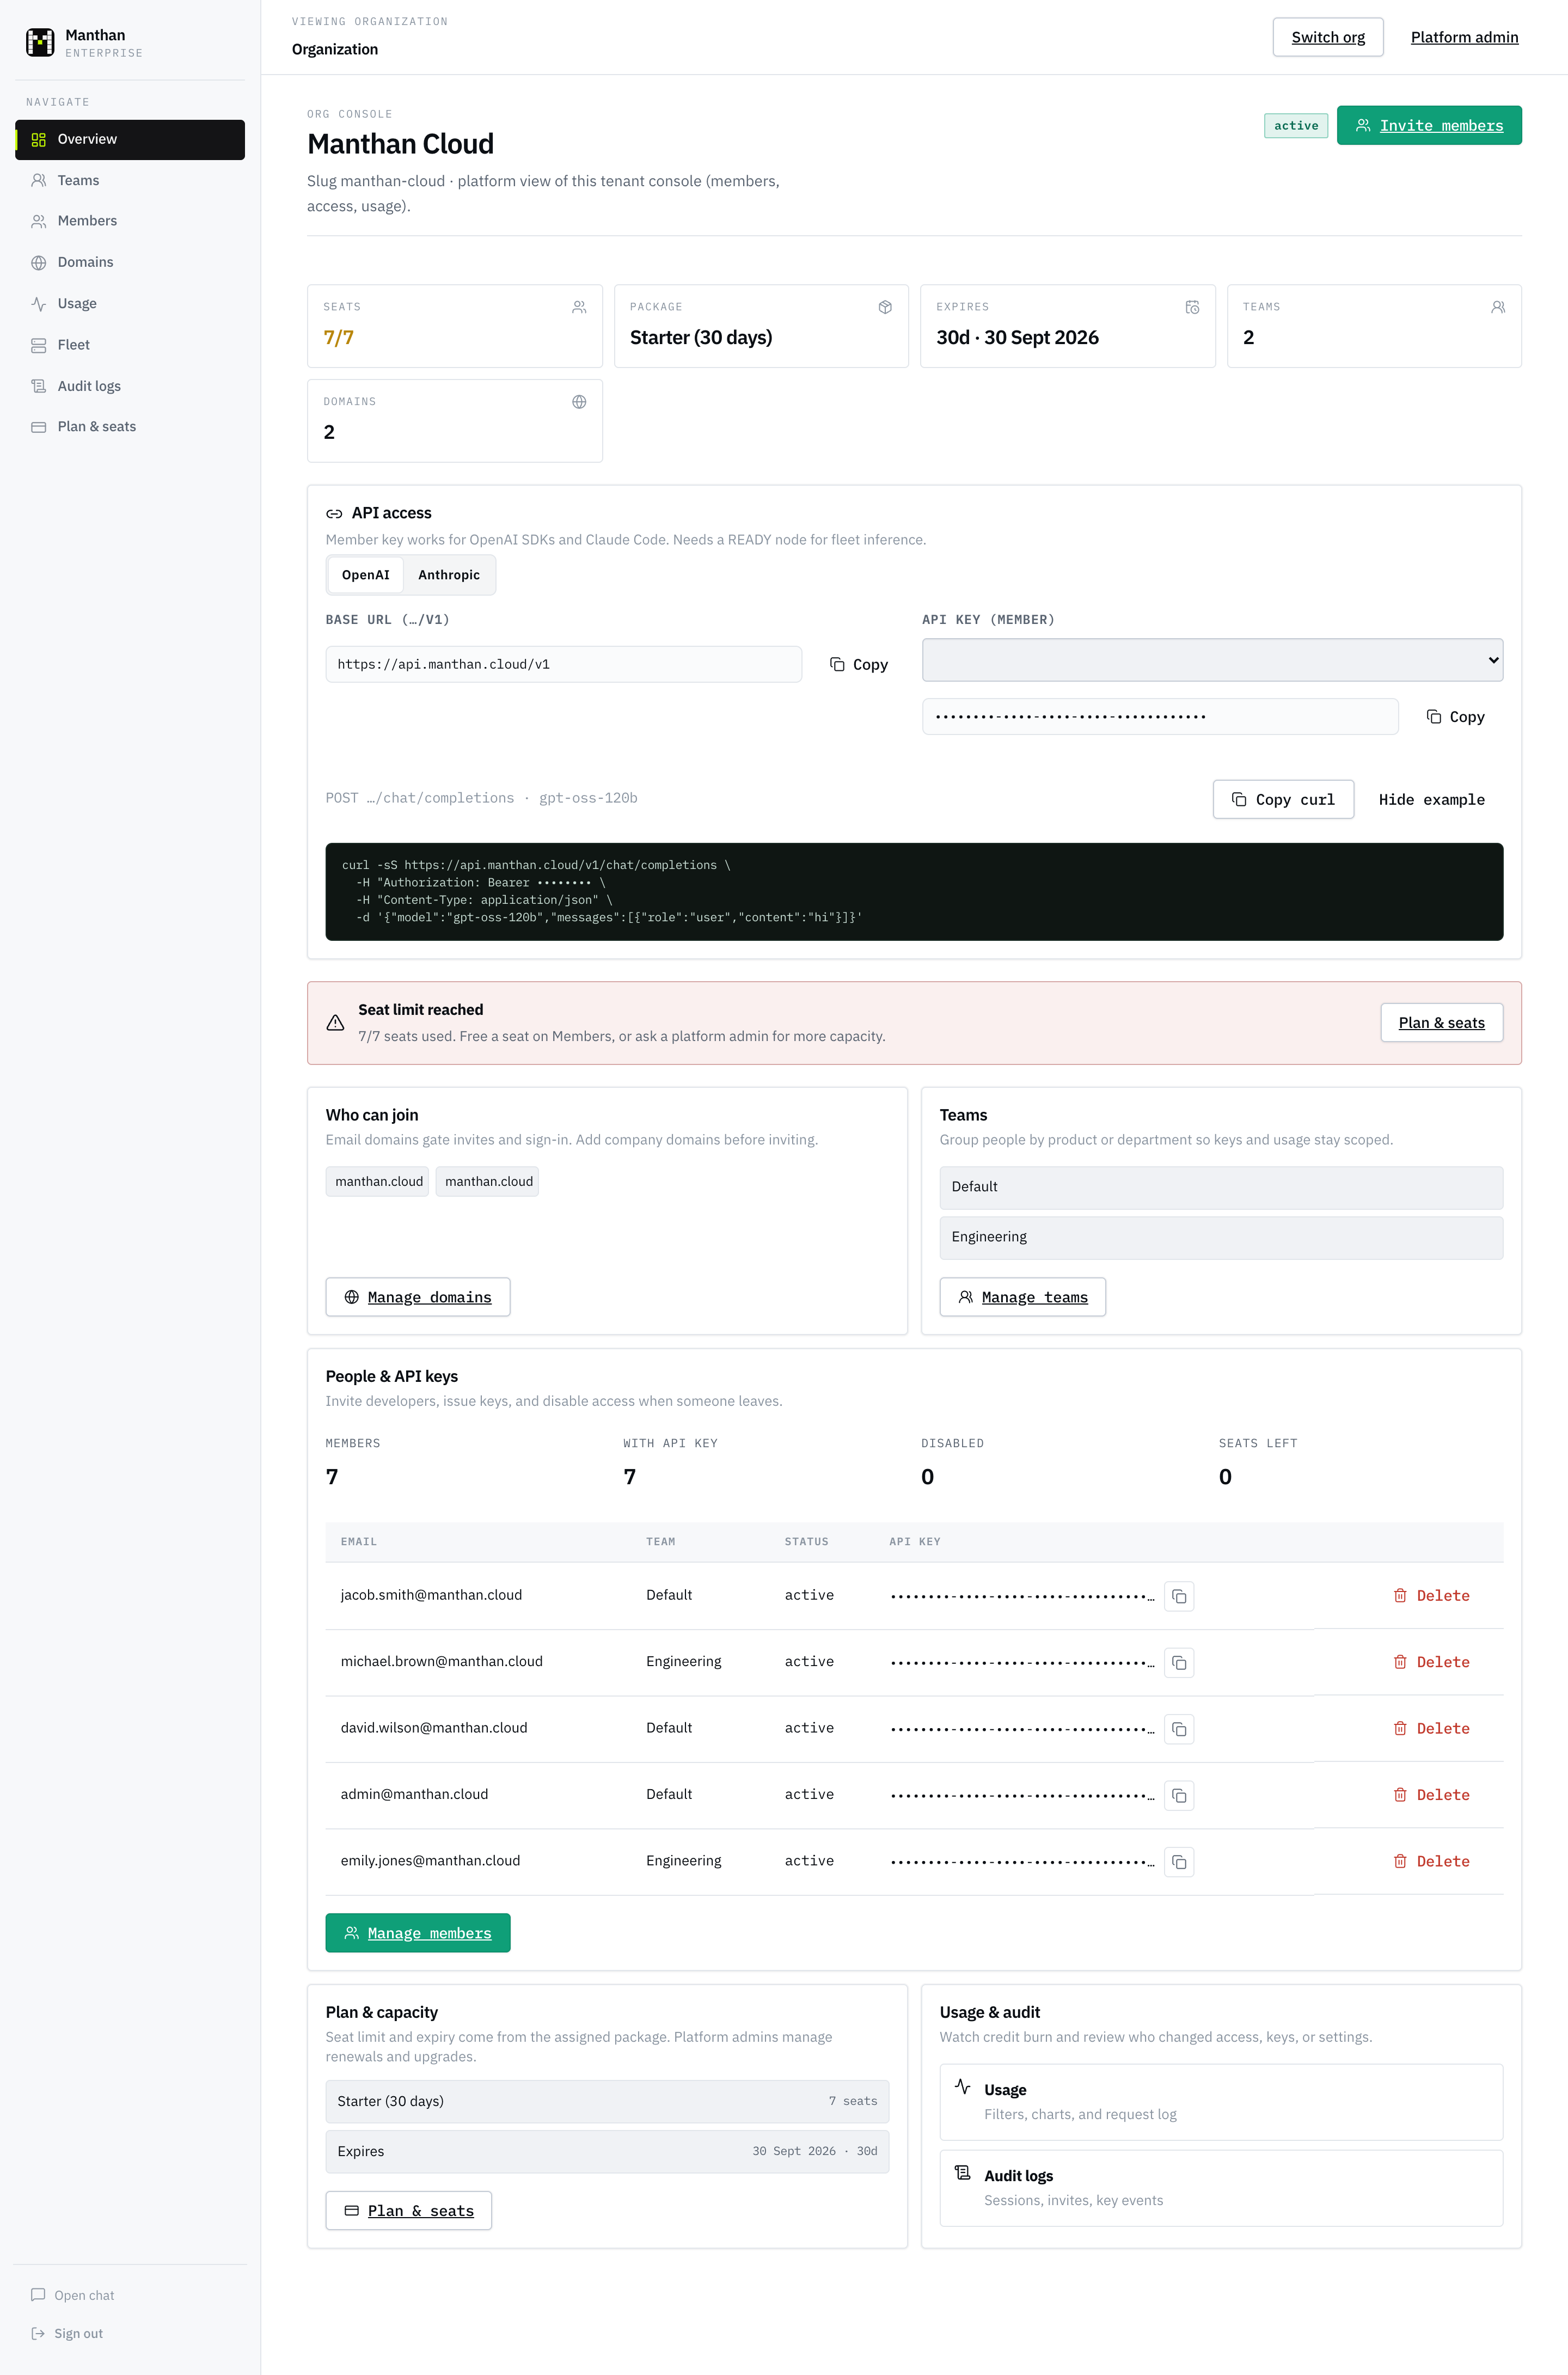Click the Switch org button
Screen dimensions: 1568x2375
pos(1328,37)
